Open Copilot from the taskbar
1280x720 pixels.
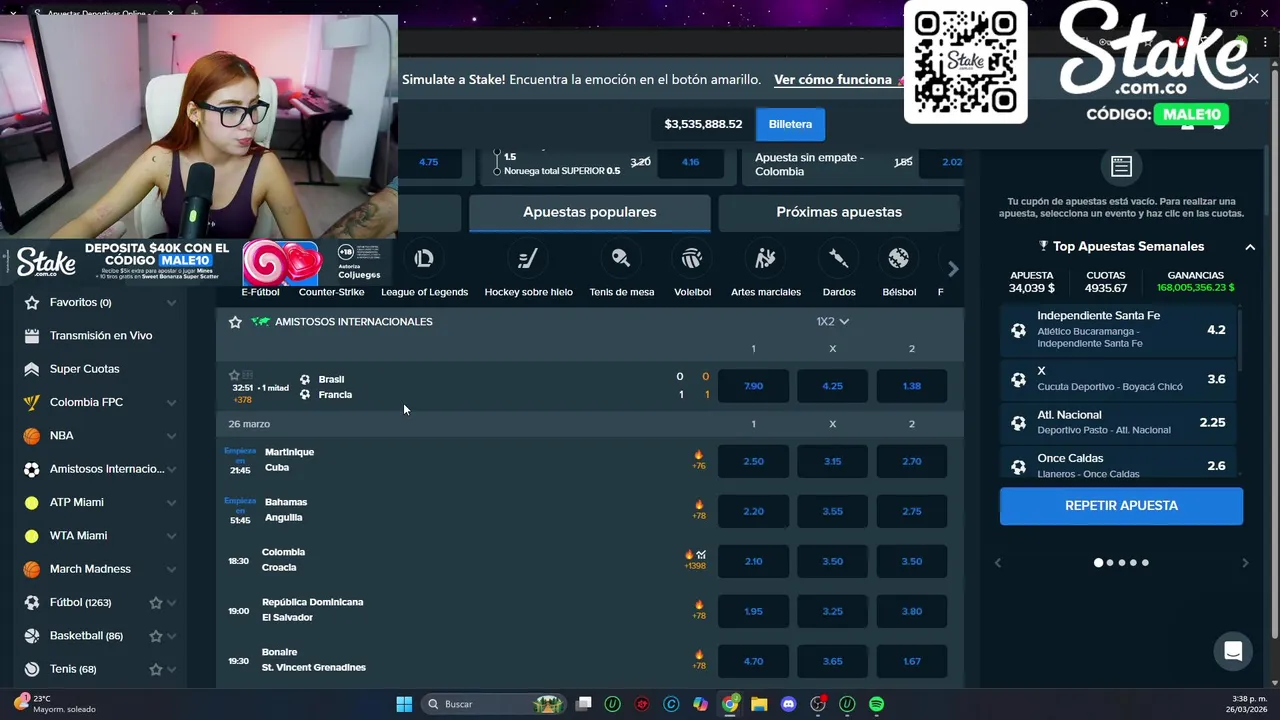pyautogui.click(x=700, y=704)
